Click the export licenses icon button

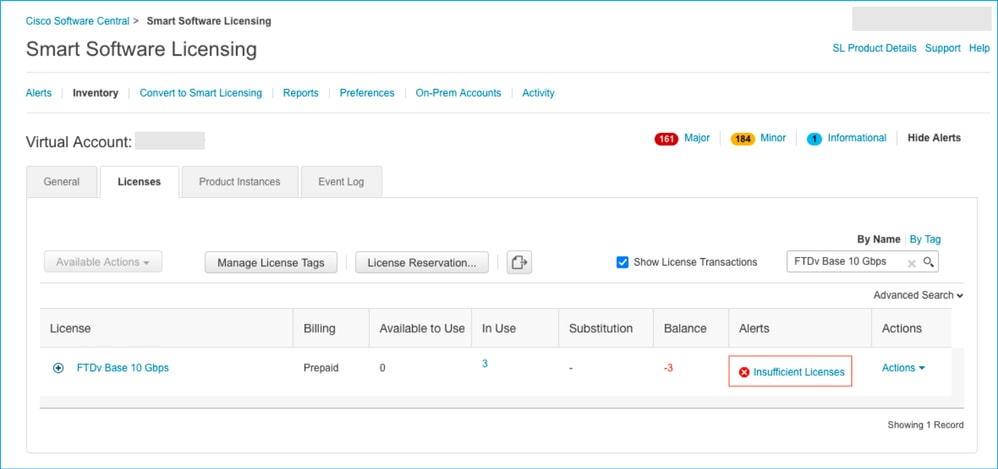[x=519, y=262]
